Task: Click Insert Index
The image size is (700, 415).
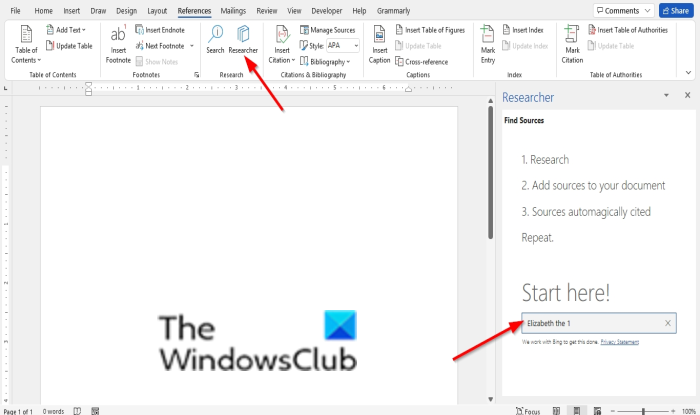Action: tap(523, 30)
